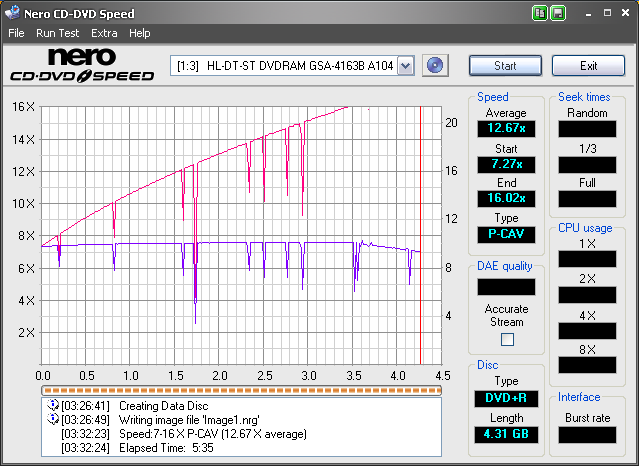Minimize the Nero CD-DVD Speed window

tap(588, 13)
